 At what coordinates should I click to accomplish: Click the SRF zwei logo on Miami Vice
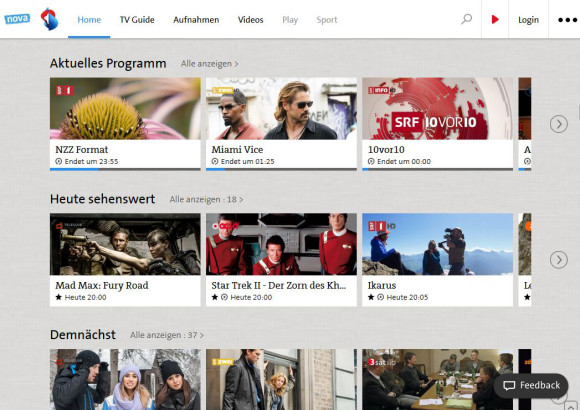[225, 90]
